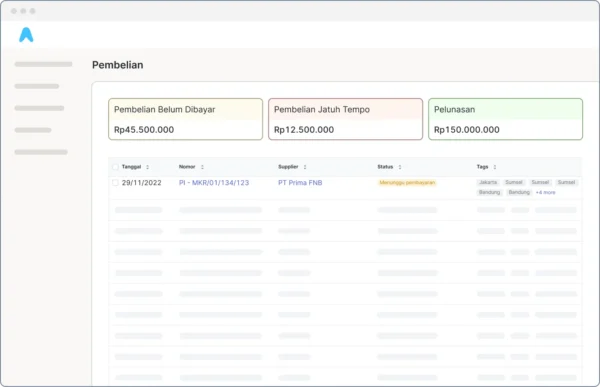
Task: Click the Jakarta tag chip
Action: pos(488,182)
